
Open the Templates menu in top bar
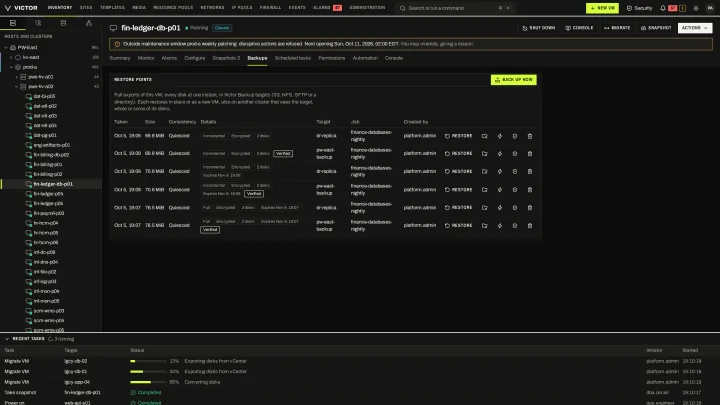(x=112, y=8)
